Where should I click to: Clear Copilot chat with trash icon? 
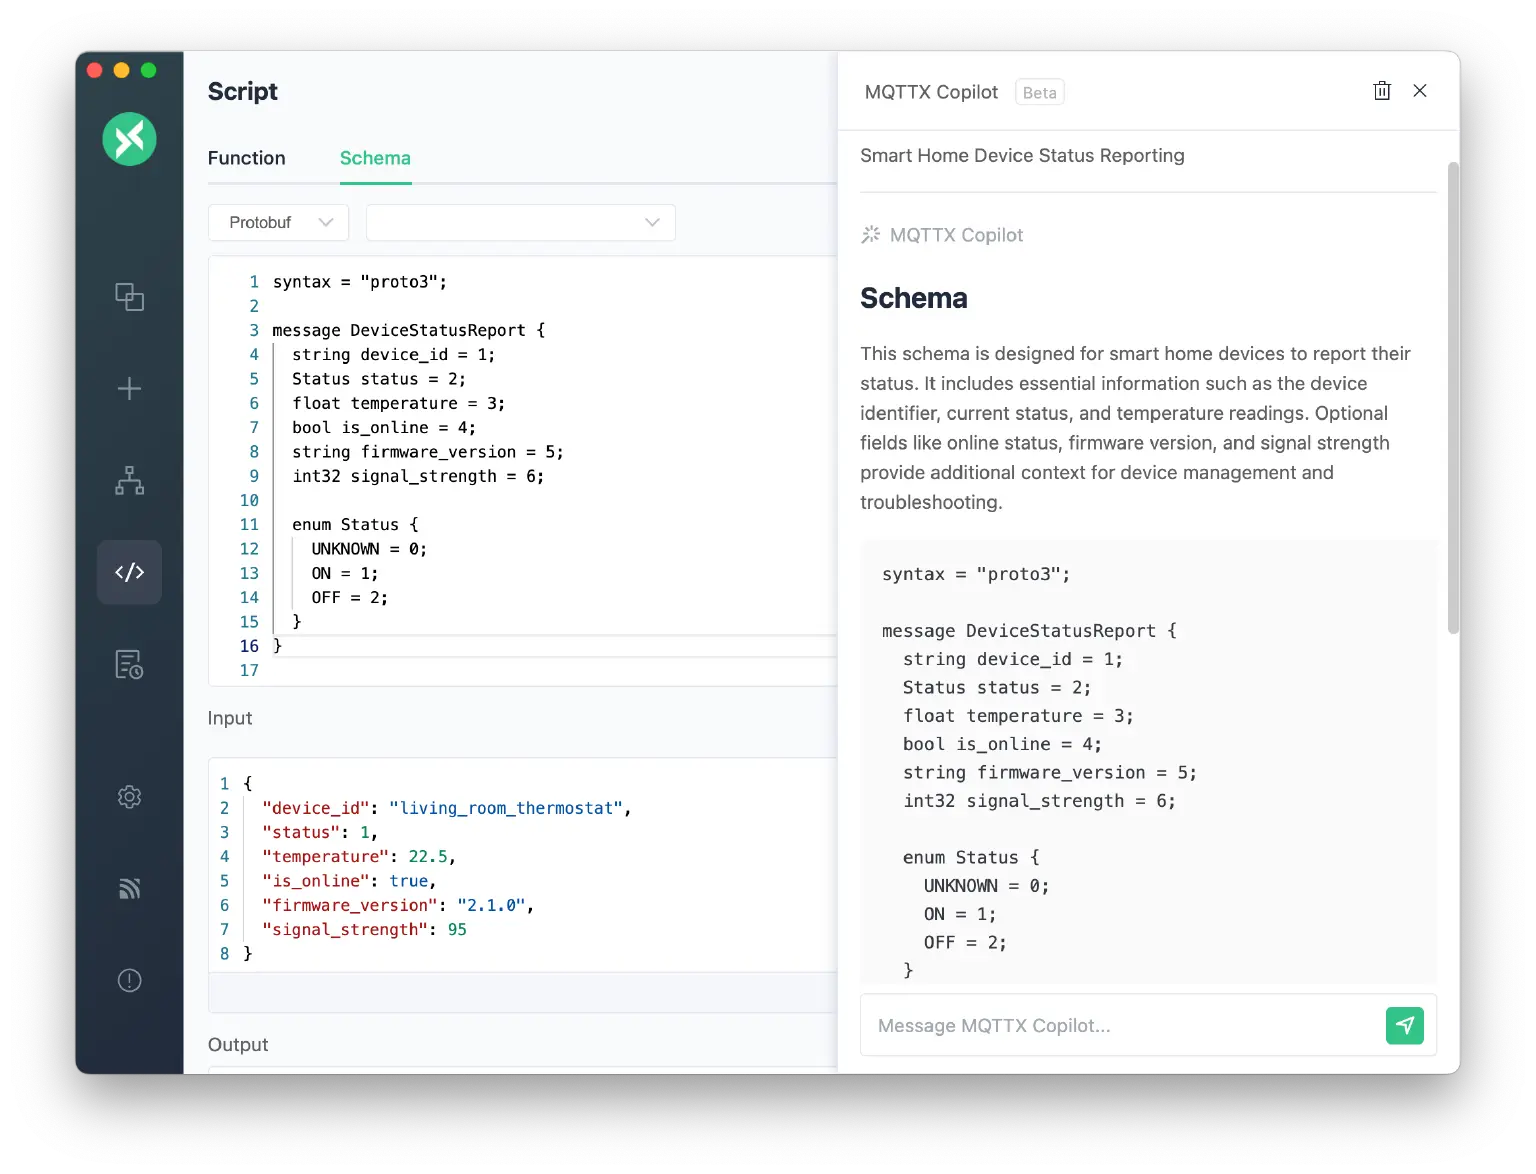pos(1382,91)
